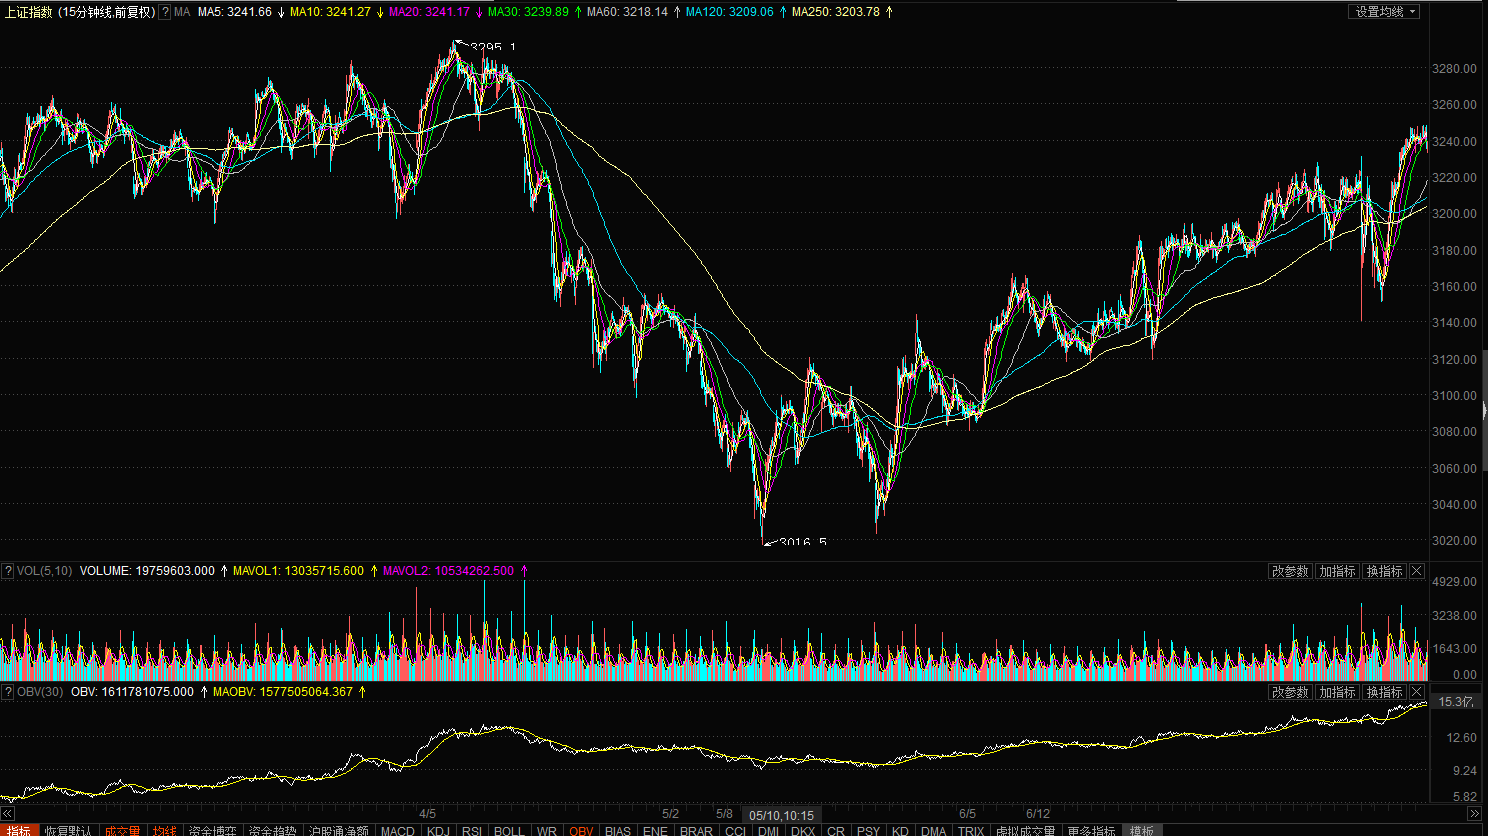Toggle the 均线 moving average overlay
1488x836 pixels.
165,830
